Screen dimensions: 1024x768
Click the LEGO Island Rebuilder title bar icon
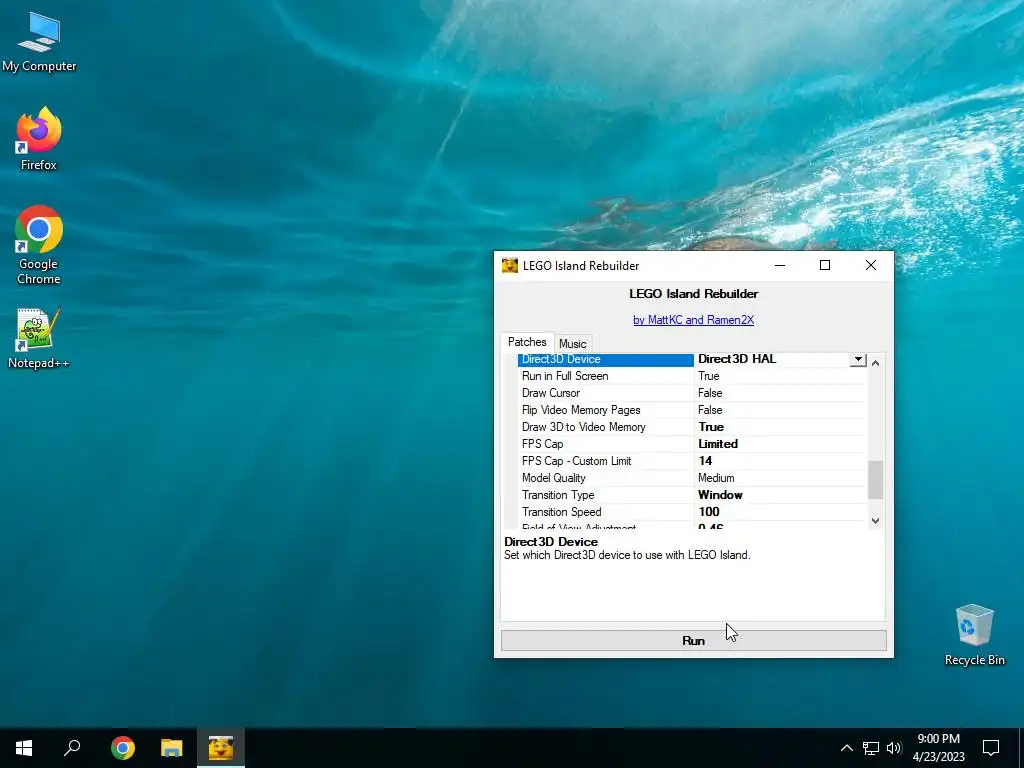(x=509, y=266)
